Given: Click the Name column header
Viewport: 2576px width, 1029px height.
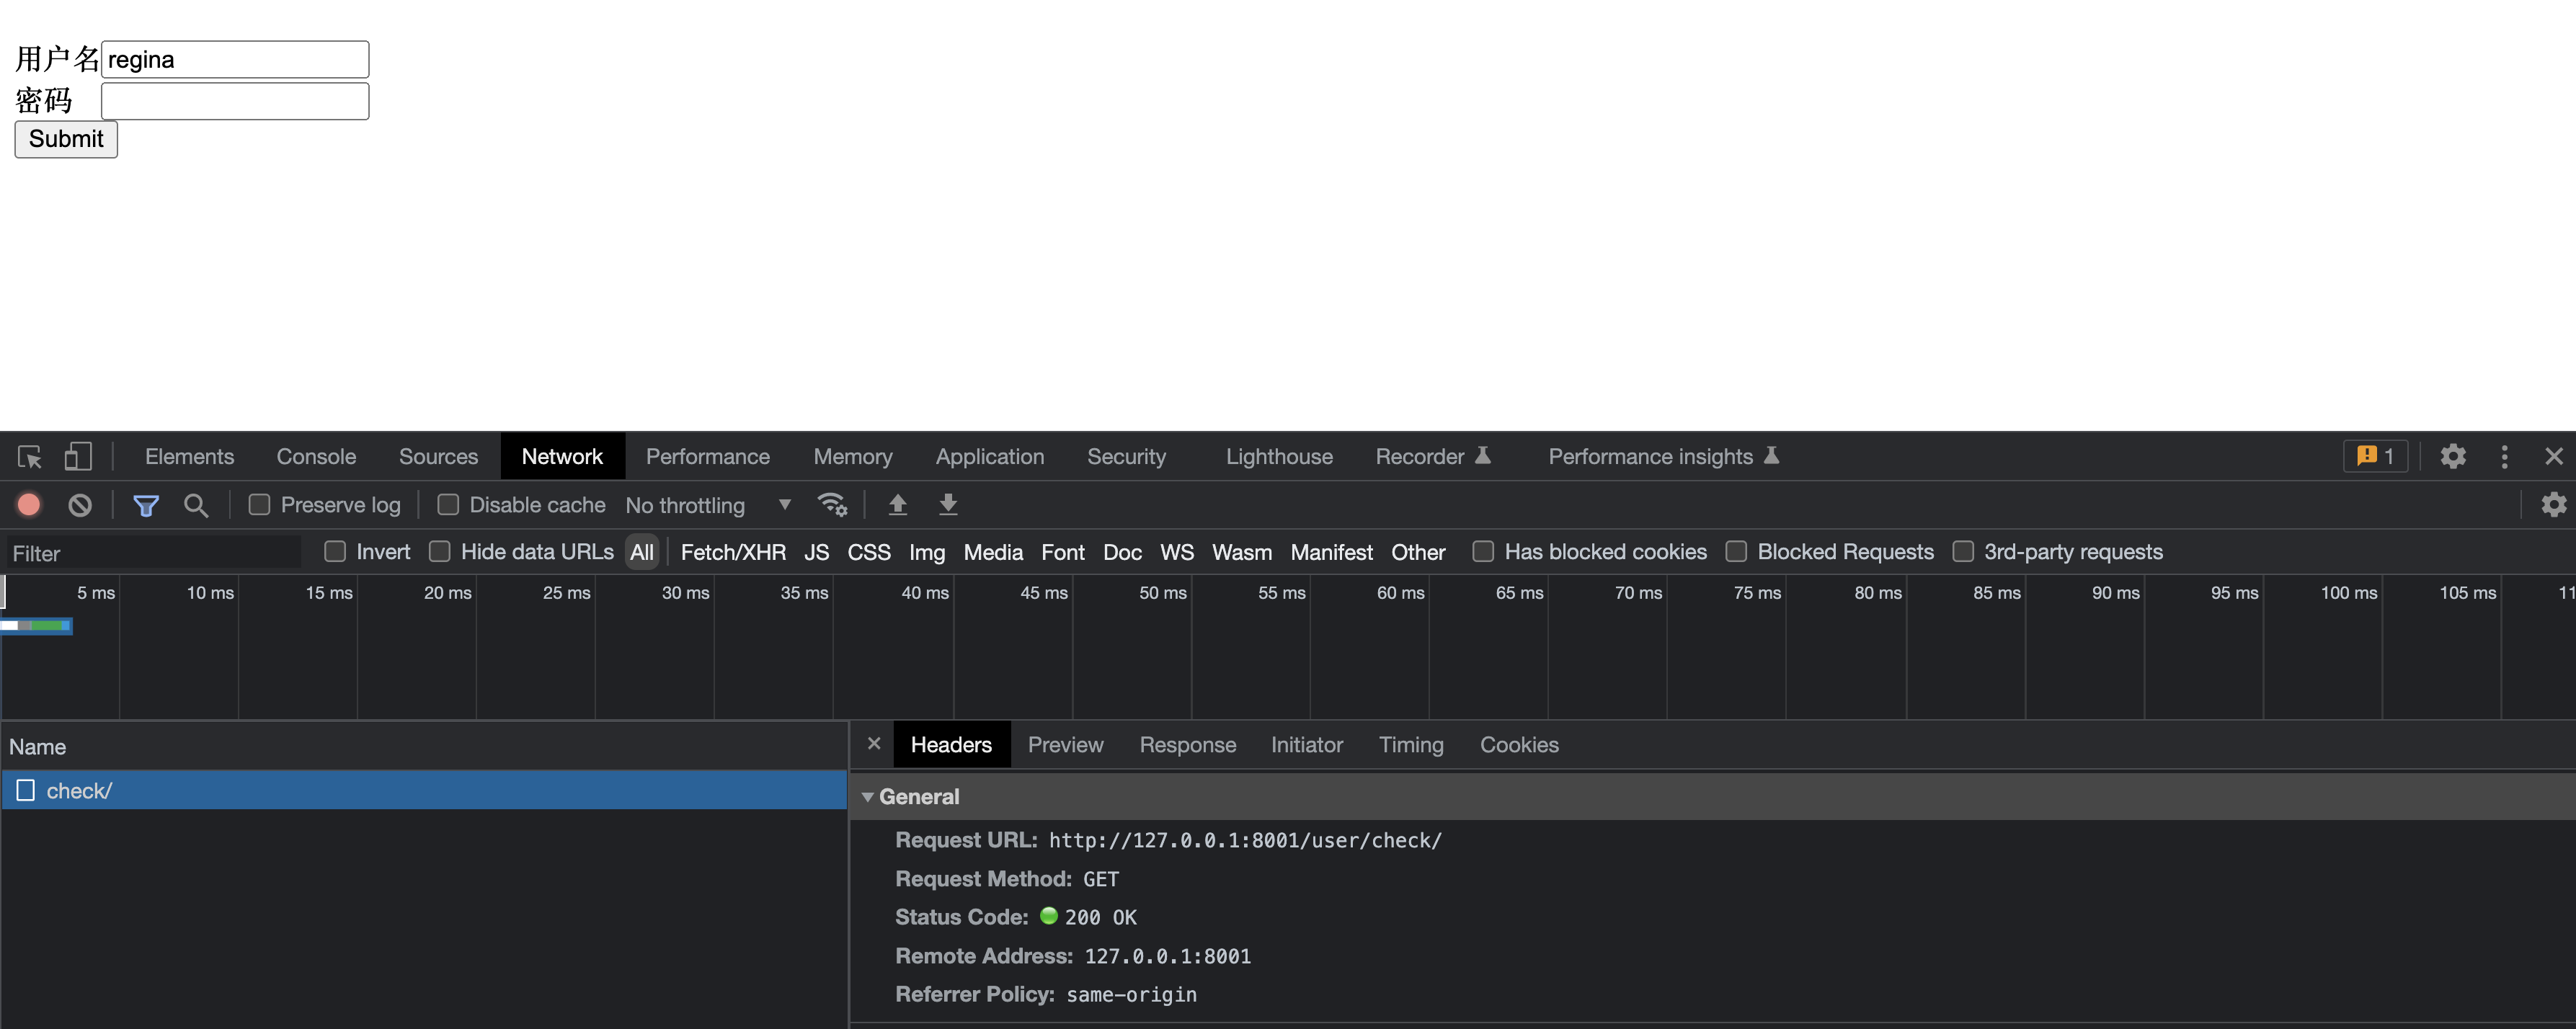Looking at the screenshot, I should click(424, 746).
